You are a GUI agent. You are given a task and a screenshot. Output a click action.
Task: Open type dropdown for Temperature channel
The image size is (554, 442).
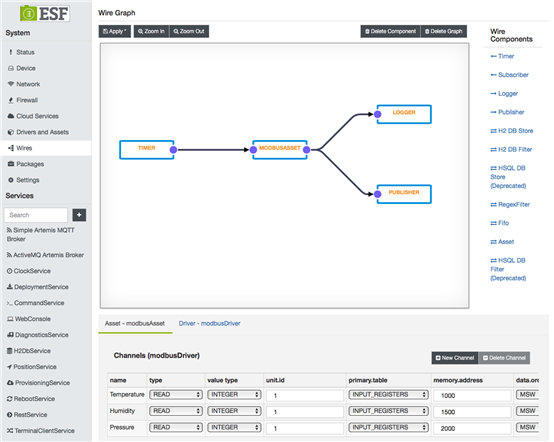click(x=176, y=395)
